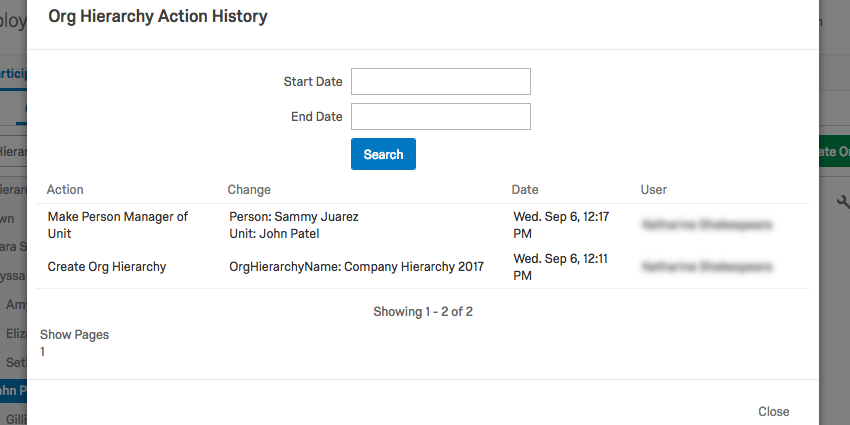Select the Make Person Manager of Unit entry
Screen dimensions: 850x425
coord(118,225)
